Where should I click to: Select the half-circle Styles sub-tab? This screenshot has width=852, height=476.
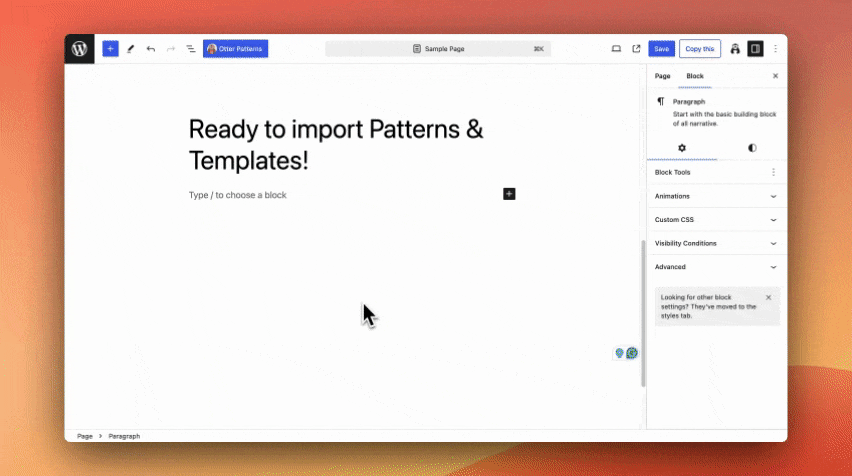pos(752,148)
